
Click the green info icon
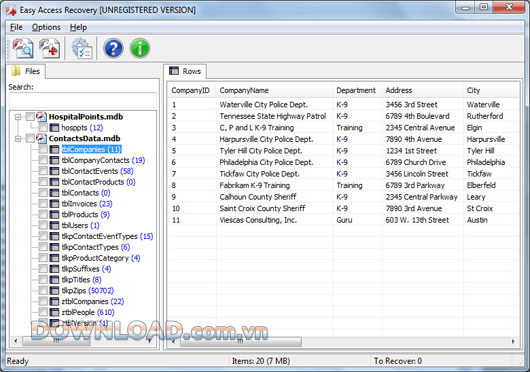[140, 48]
